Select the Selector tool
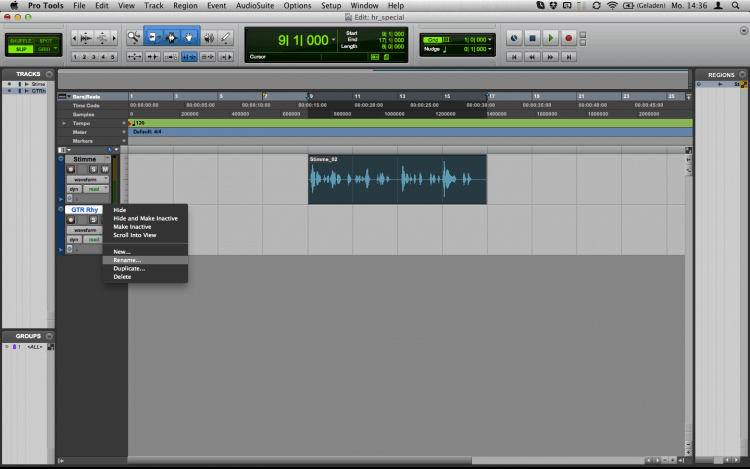 171,37
